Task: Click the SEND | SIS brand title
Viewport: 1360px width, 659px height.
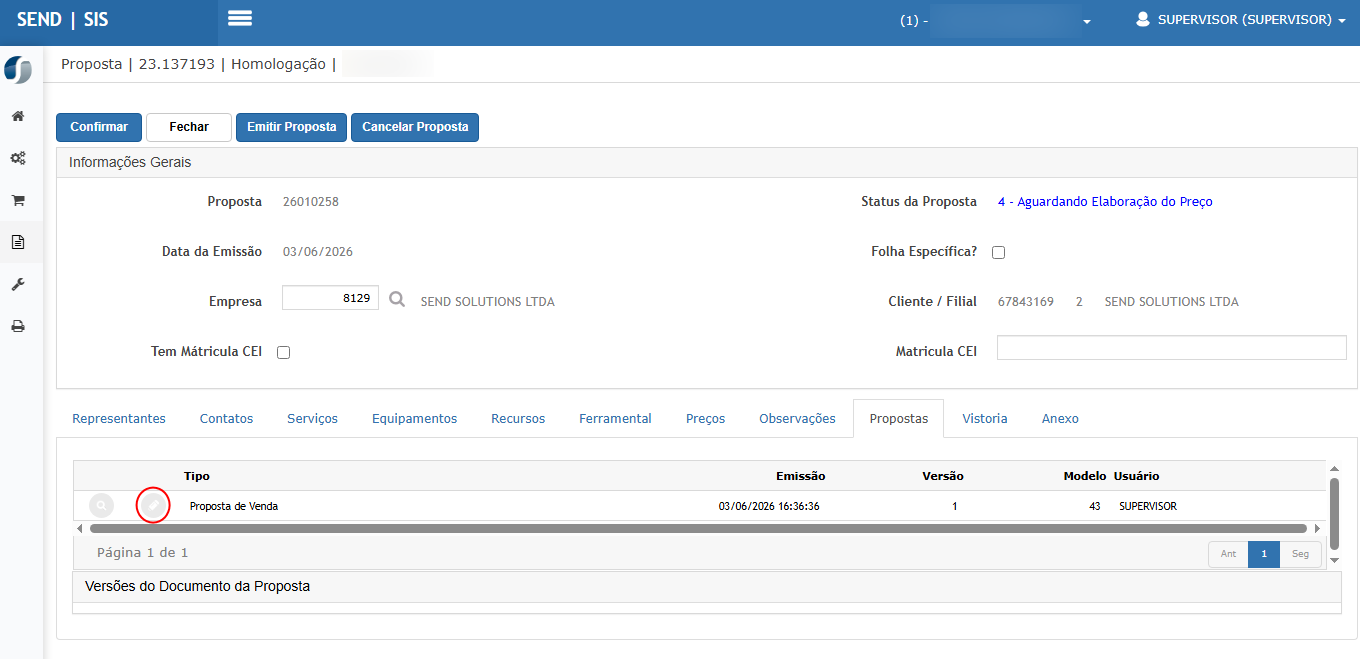Action: [62, 20]
